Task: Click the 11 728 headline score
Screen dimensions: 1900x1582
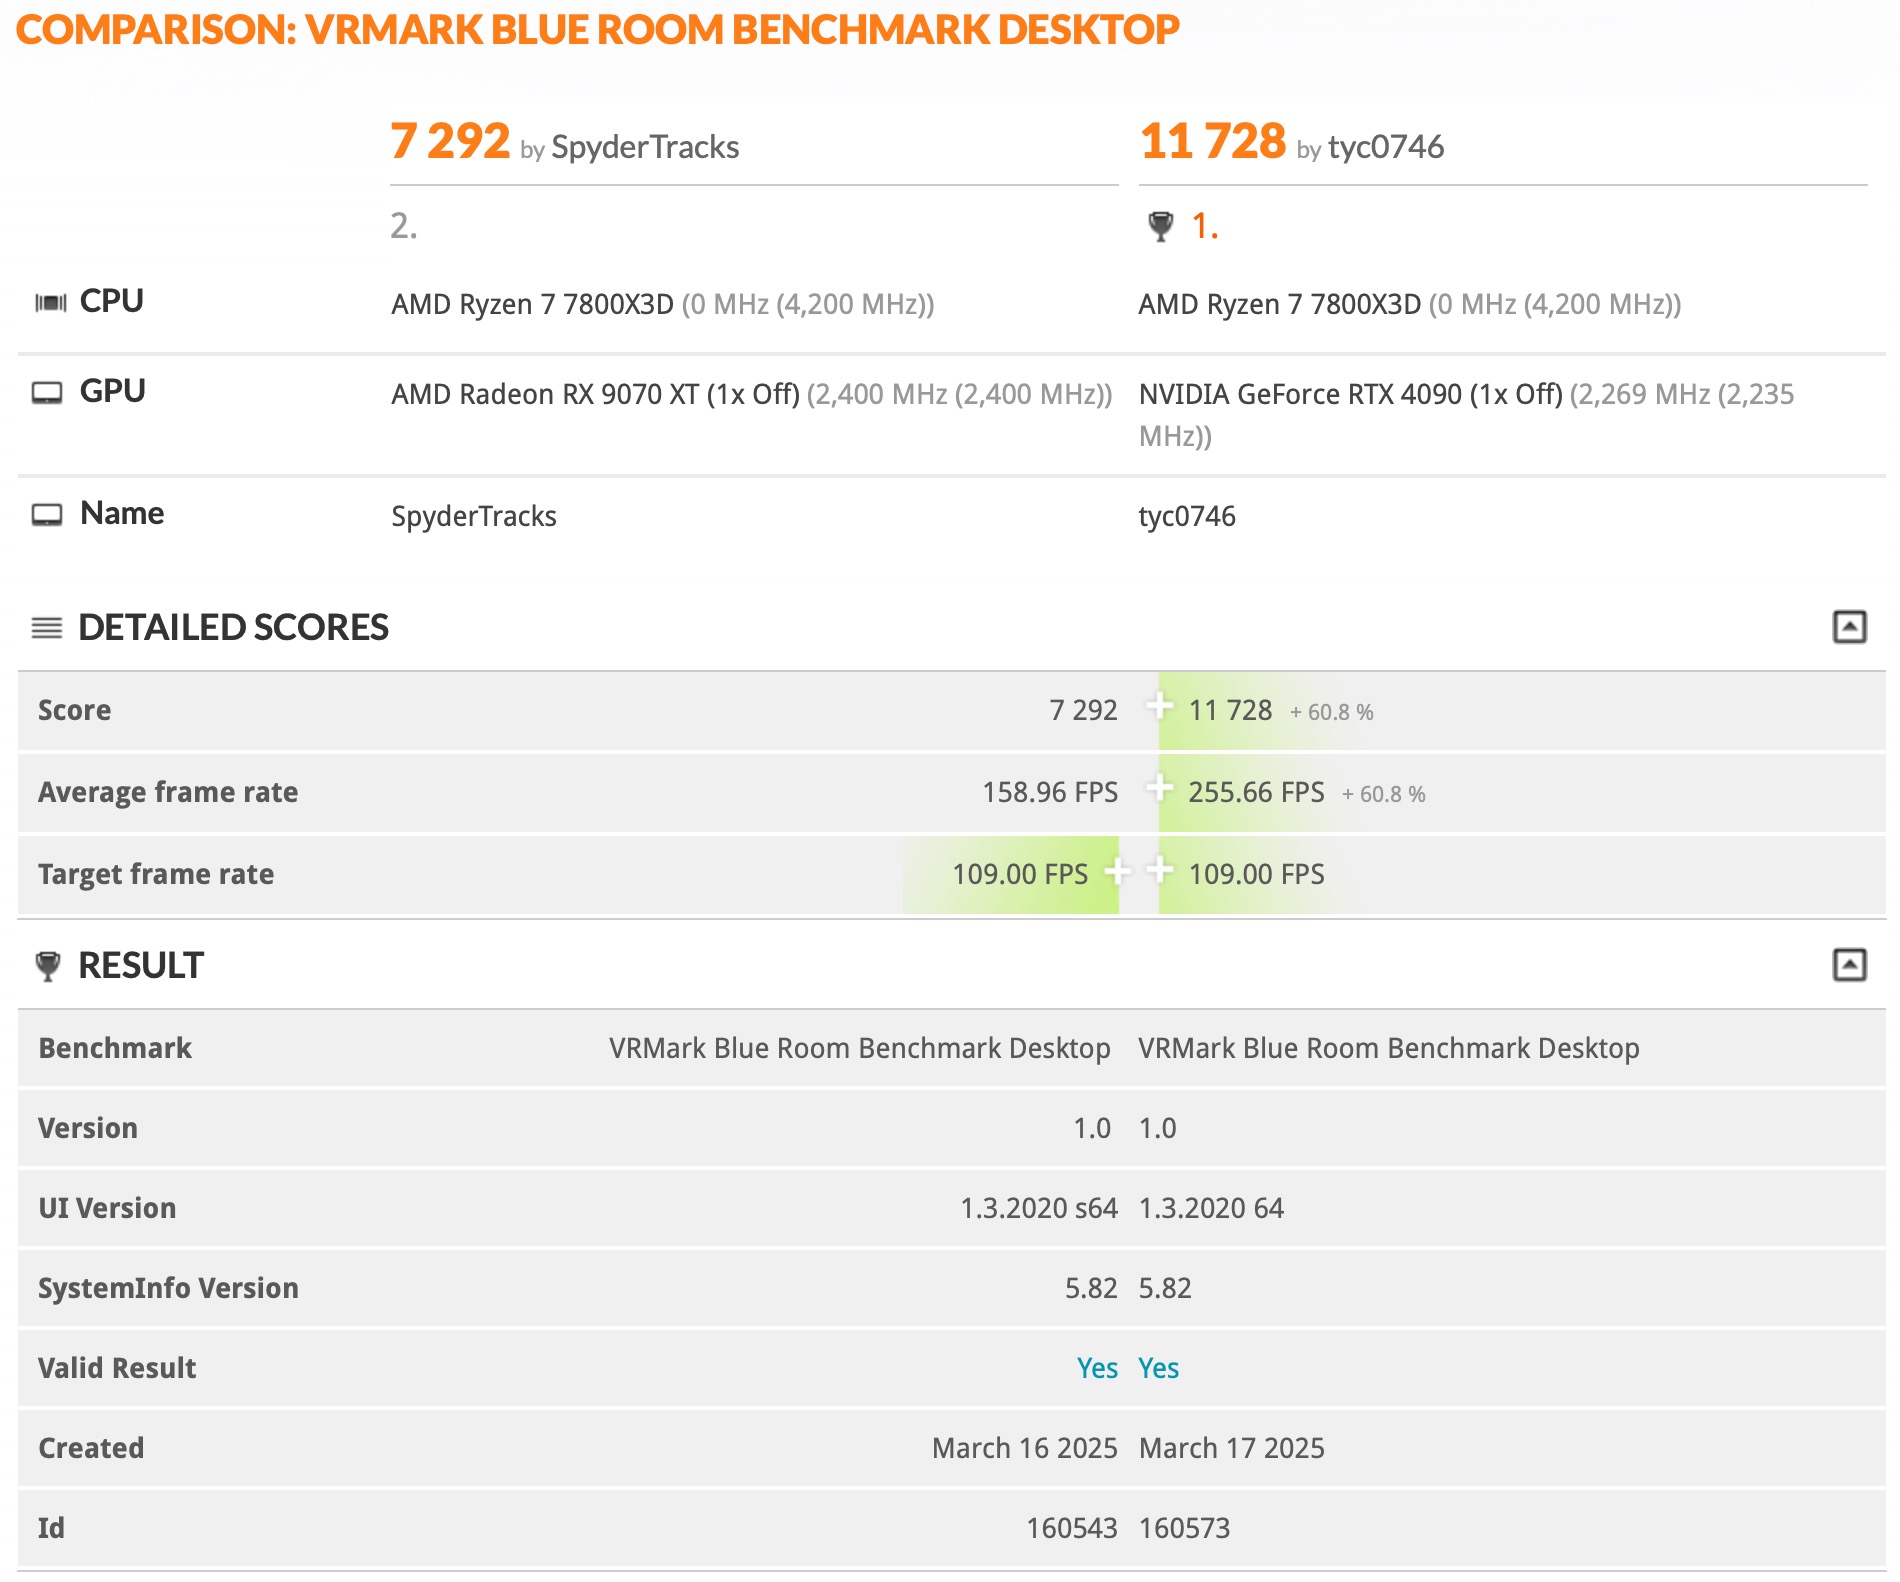Action: point(1212,141)
